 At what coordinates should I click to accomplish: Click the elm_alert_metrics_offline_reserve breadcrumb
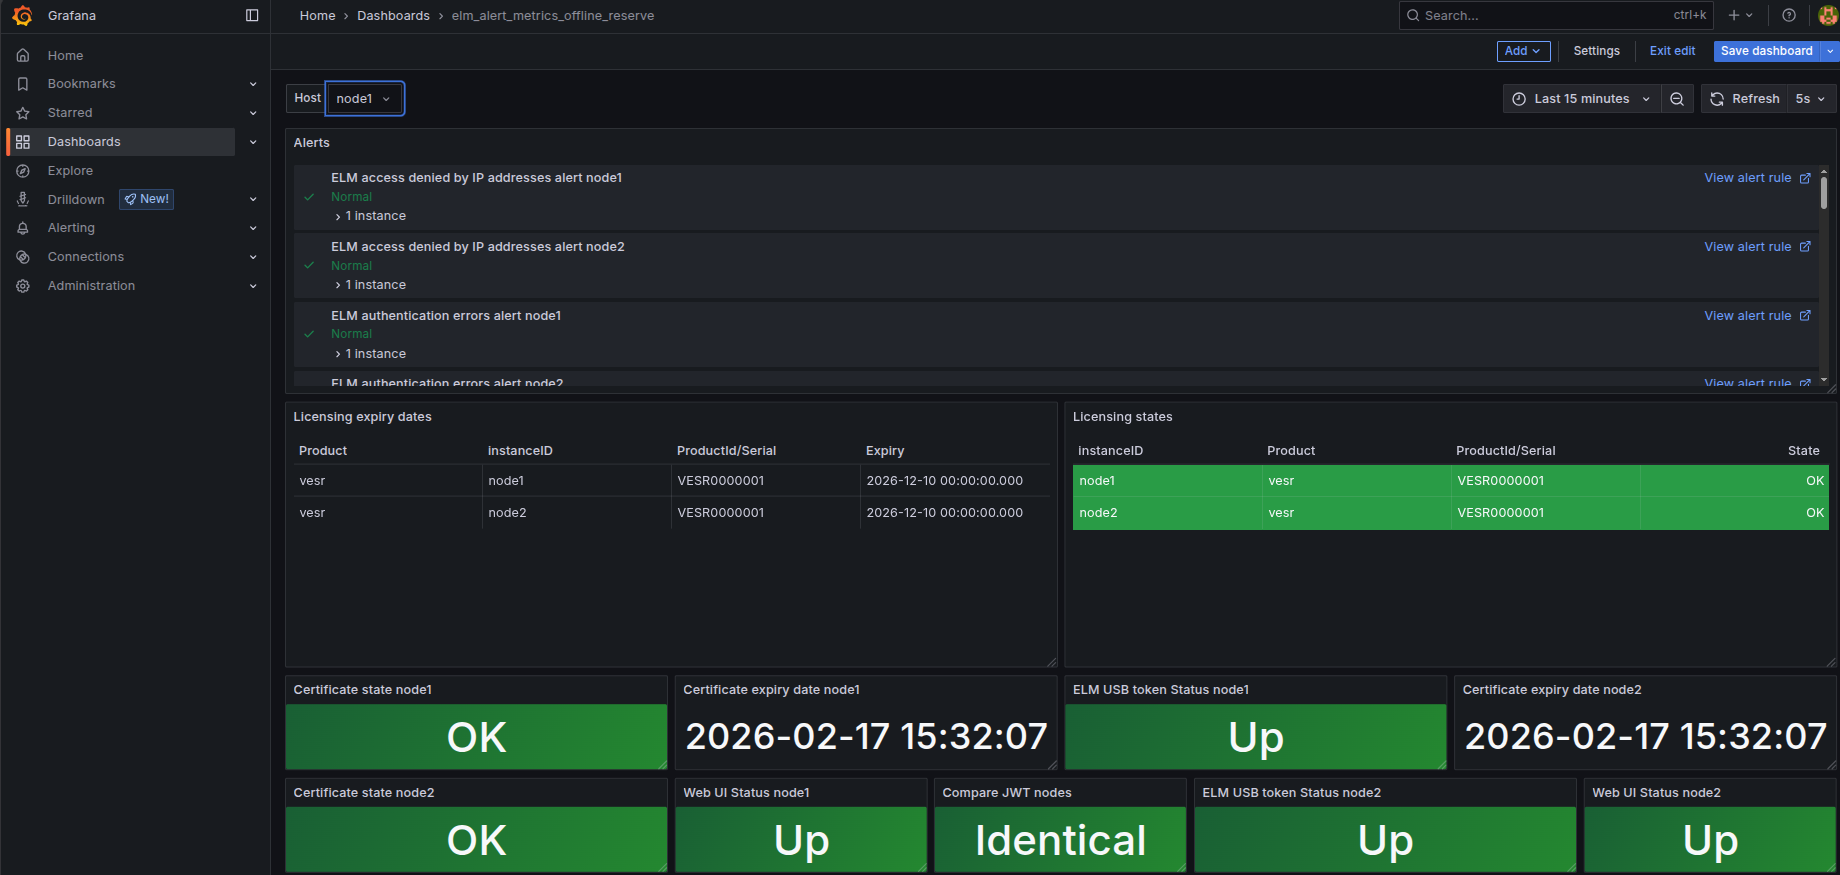click(x=553, y=16)
